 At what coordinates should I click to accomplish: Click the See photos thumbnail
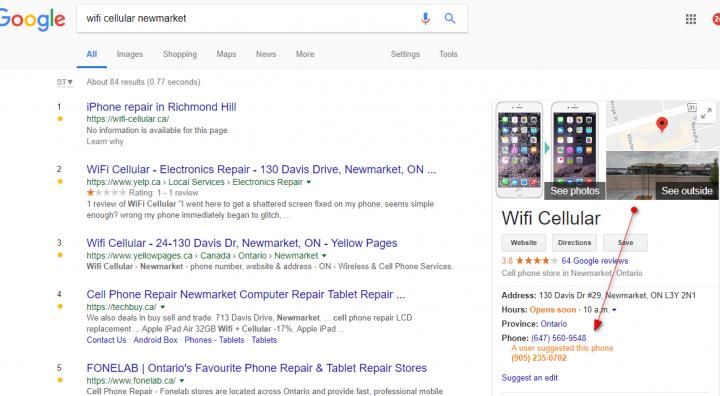click(x=575, y=151)
